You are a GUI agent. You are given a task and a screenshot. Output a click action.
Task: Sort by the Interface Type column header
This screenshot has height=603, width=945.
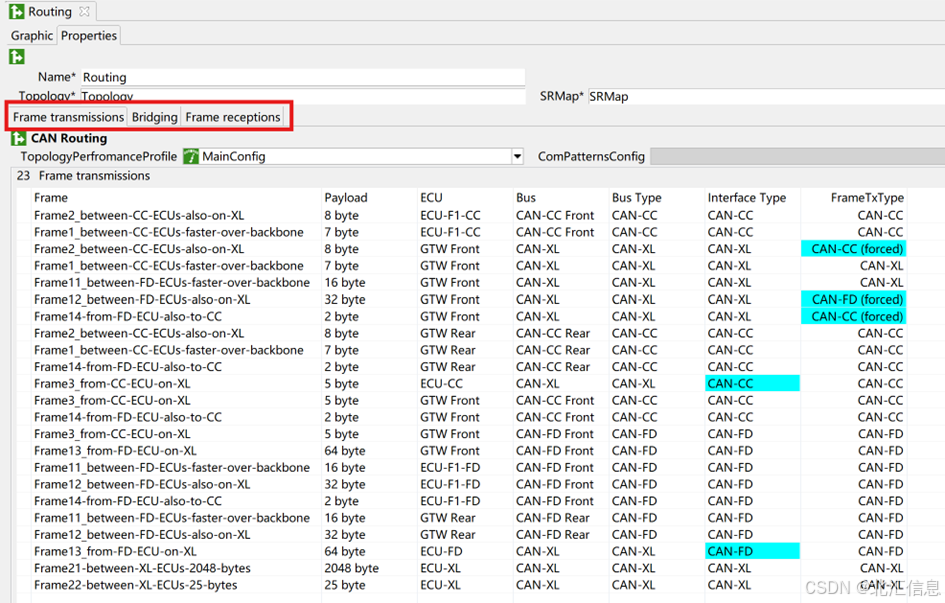pos(752,198)
